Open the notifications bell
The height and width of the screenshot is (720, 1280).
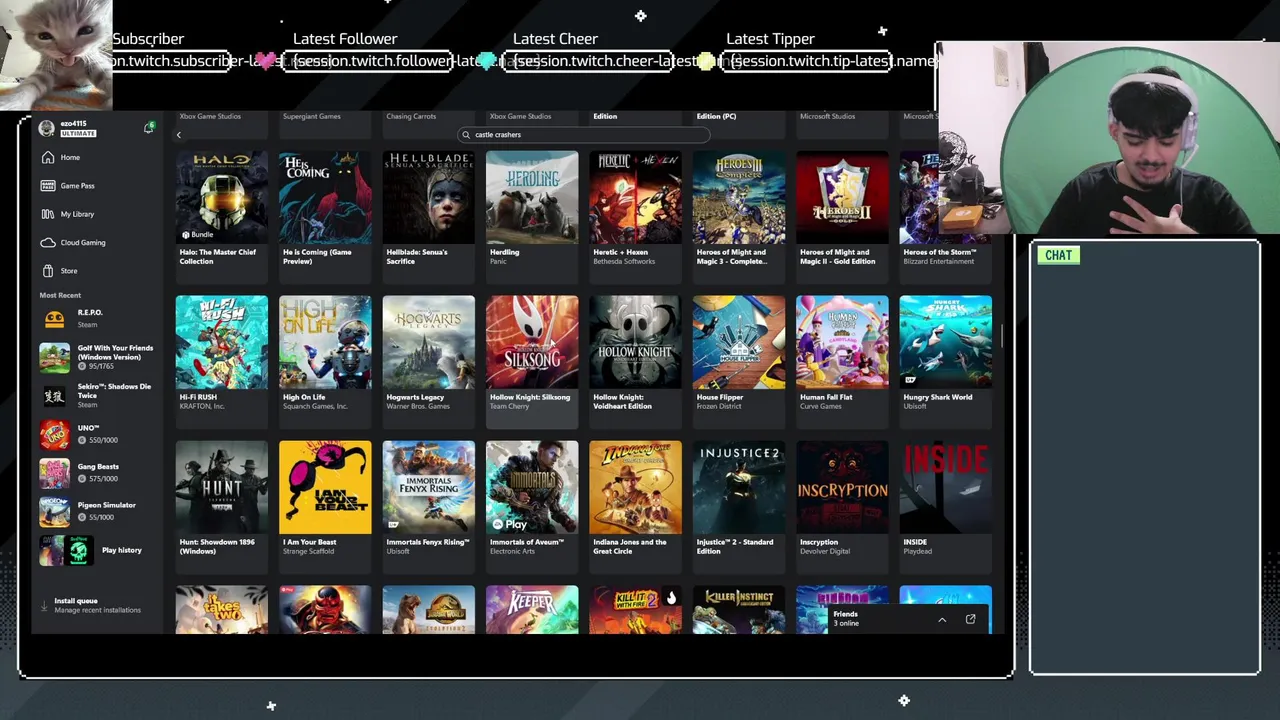pyautogui.click(x=148, y=128)
